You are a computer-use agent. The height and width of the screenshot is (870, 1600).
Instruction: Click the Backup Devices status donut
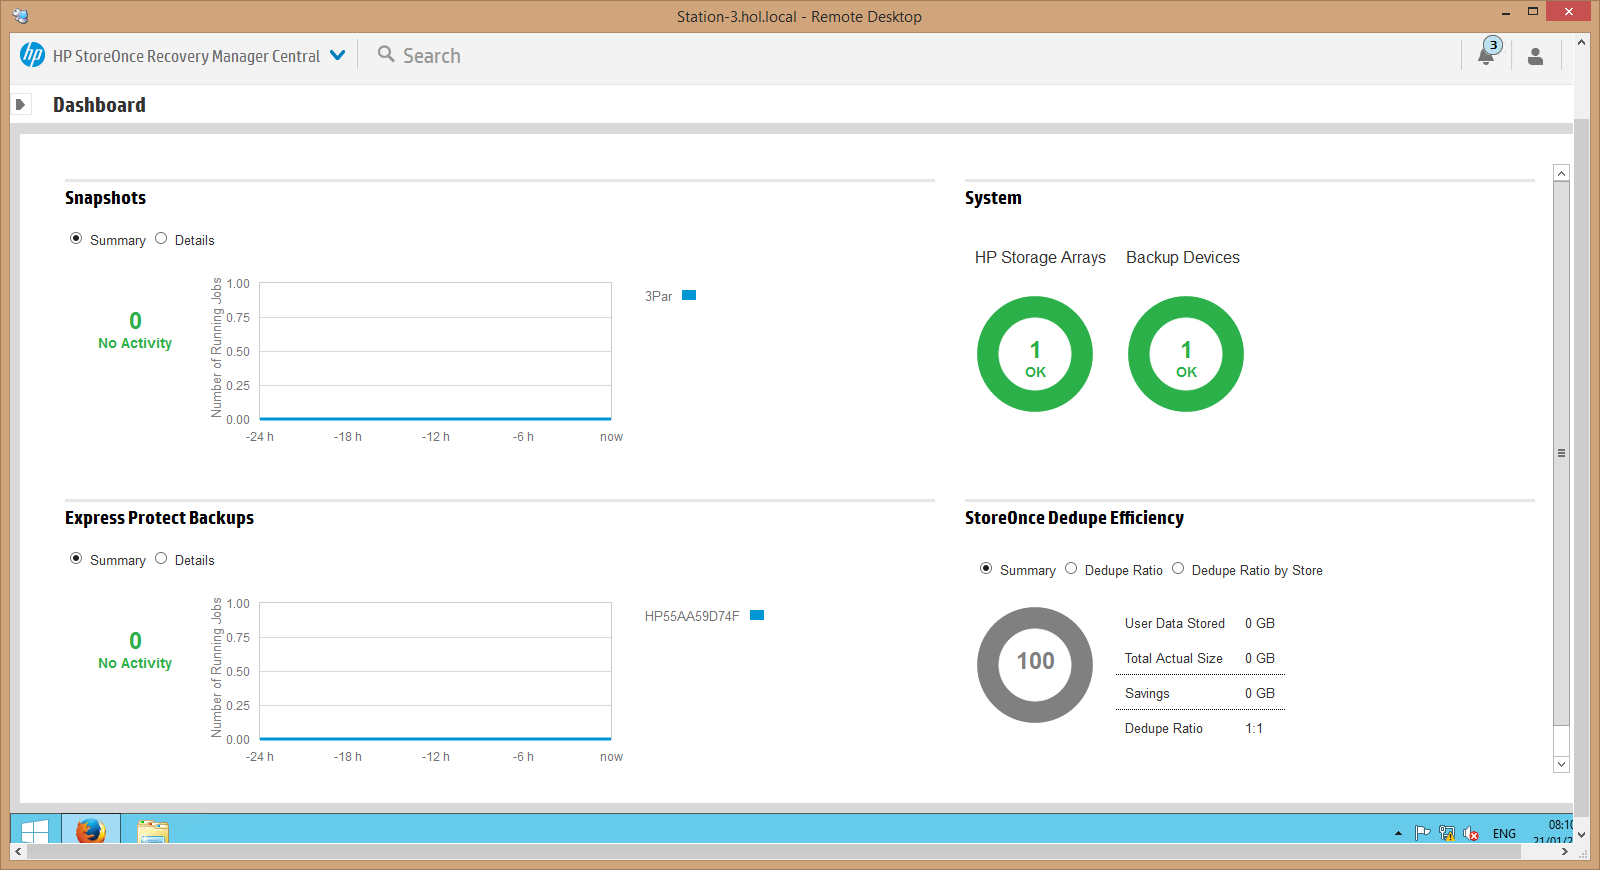pyautogui.click(x=1186, y=354)
